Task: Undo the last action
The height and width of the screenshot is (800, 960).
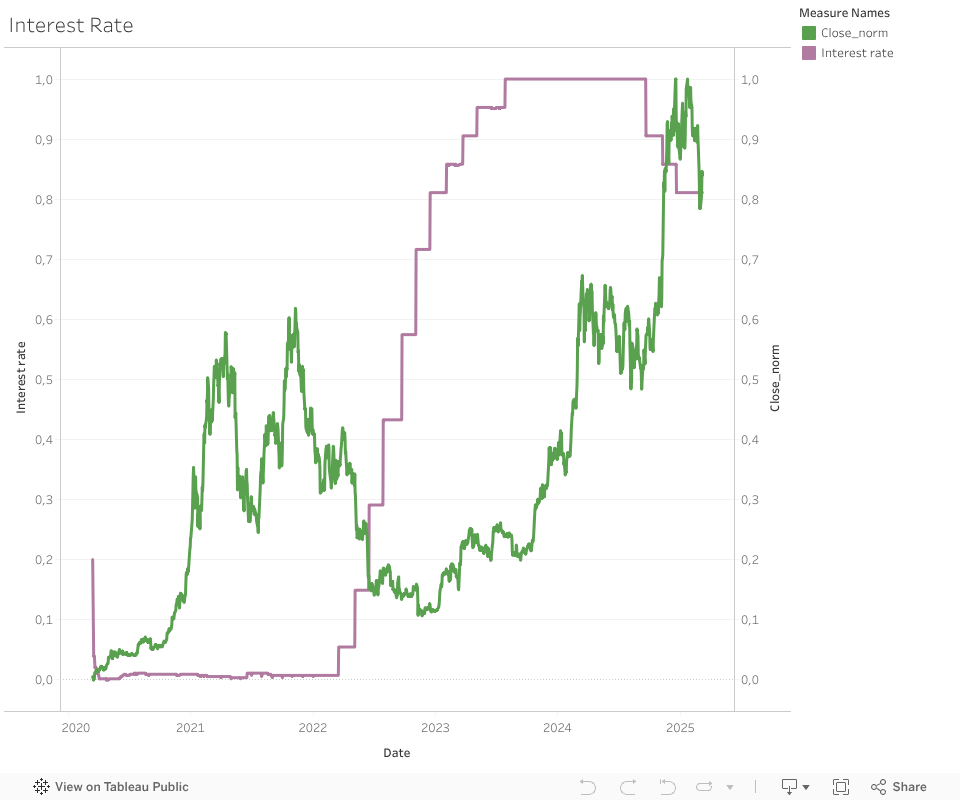Action: [588, 787]
